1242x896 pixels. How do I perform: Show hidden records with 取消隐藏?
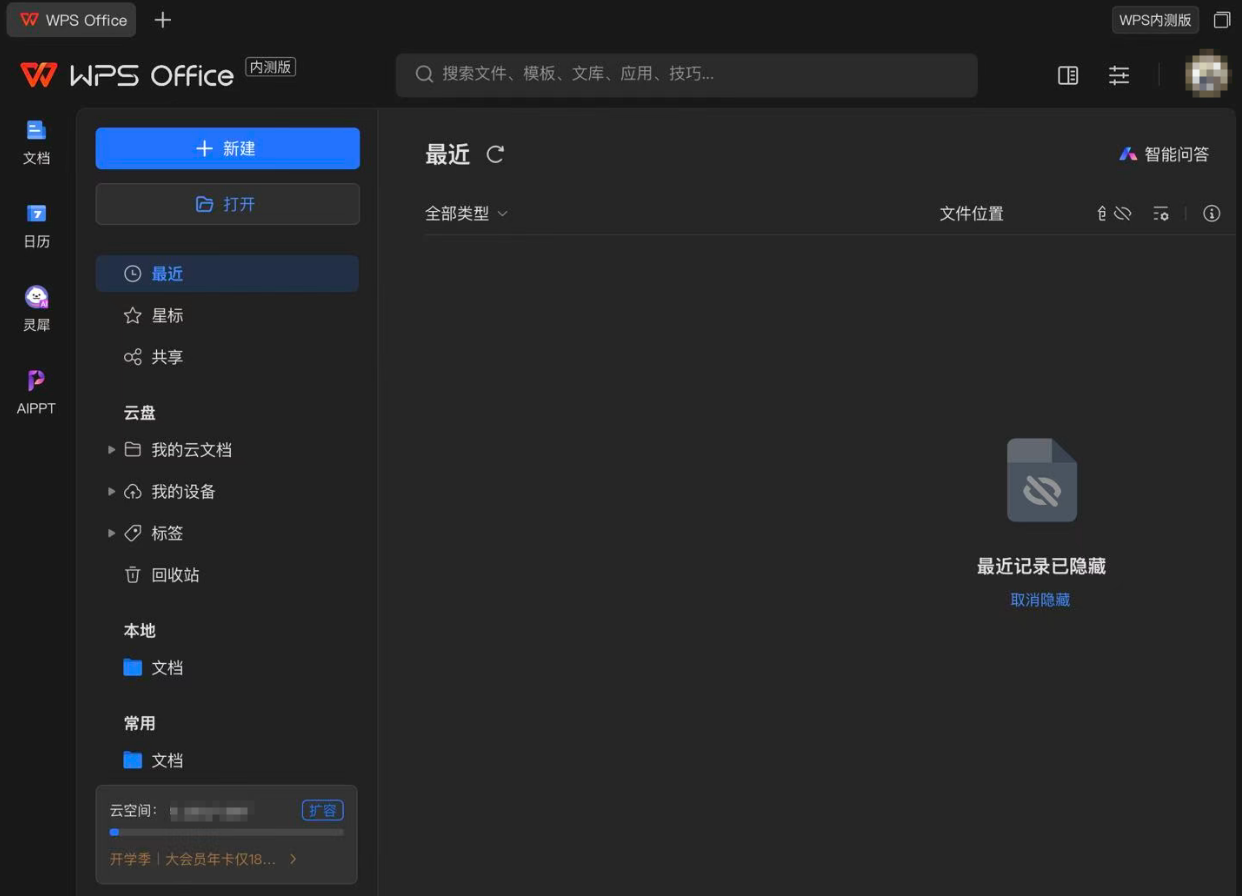point(1040,599)
